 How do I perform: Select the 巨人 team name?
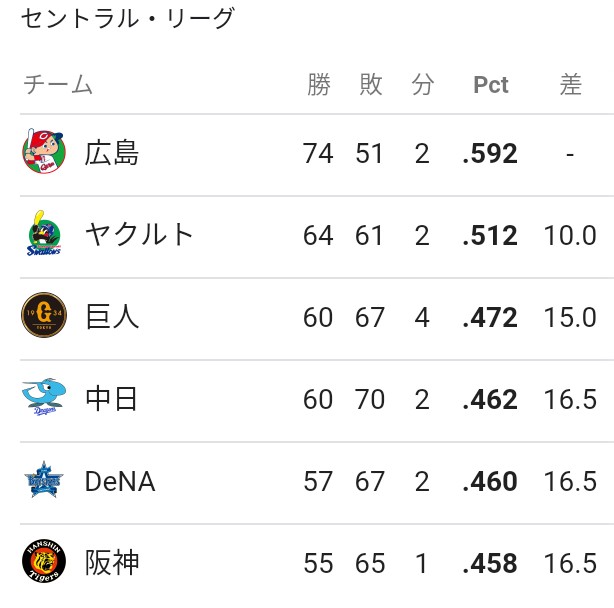pos(112,317)
